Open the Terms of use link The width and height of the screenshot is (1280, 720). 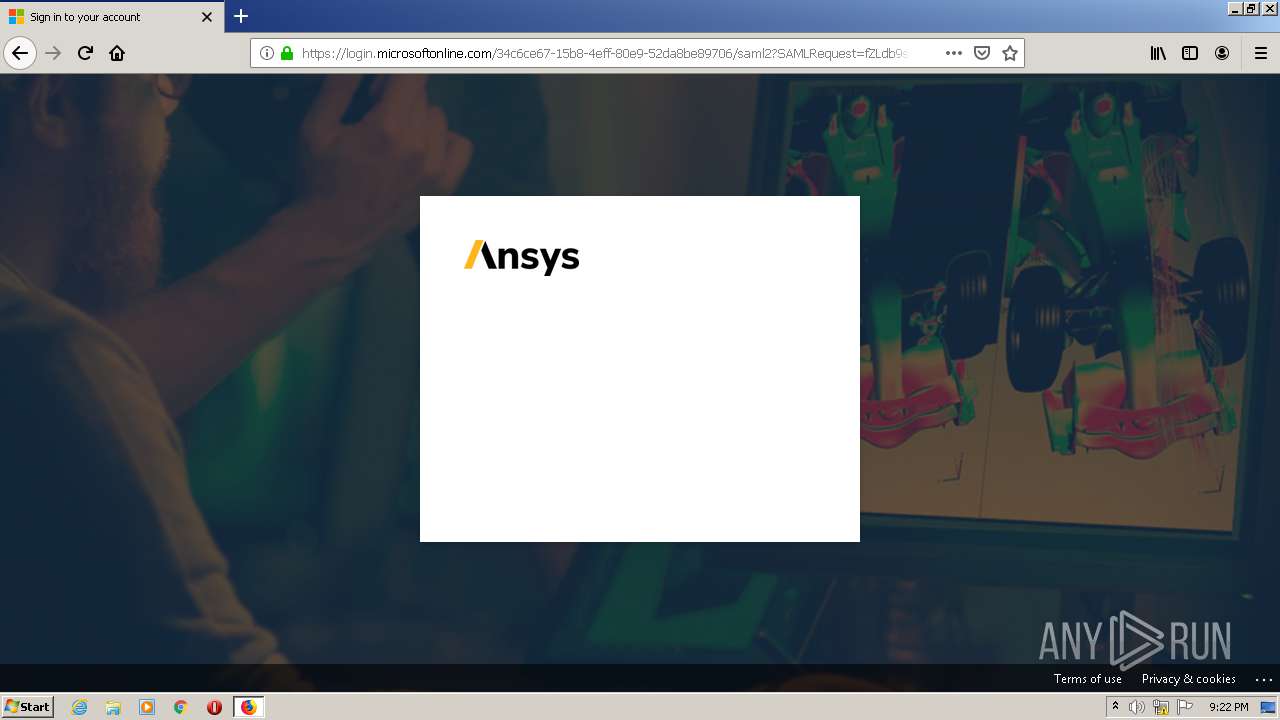1087,679
